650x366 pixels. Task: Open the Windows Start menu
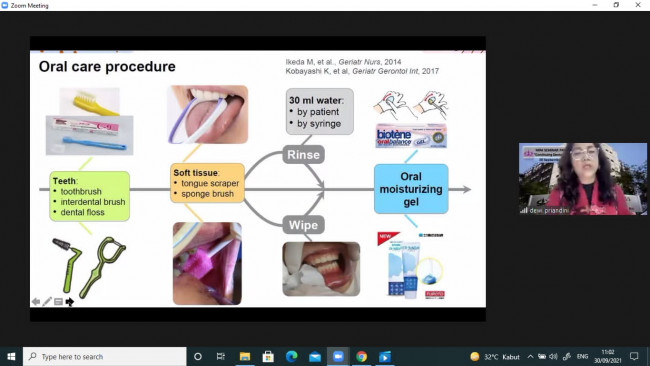click(x=11, y=356)
